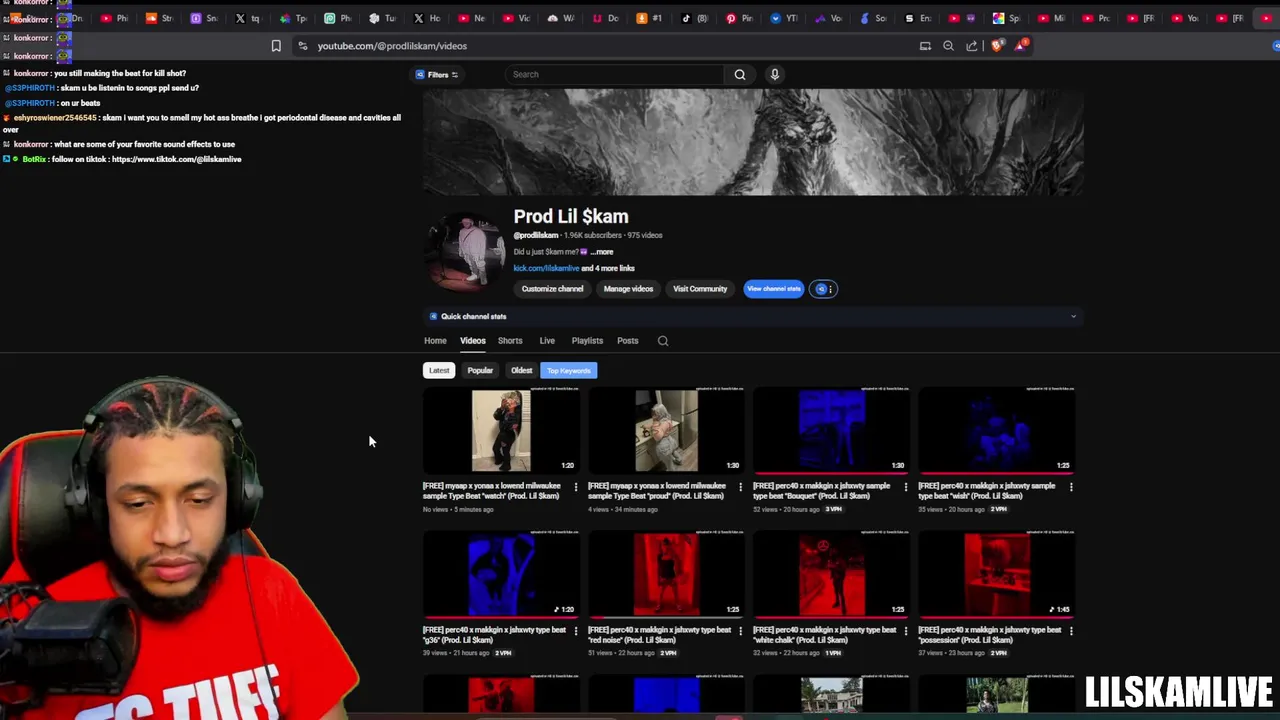Open the "watch" beat video thumbnail
Image resolution: width=1280 pixels, height=720 pixels.
pos(501,431)
